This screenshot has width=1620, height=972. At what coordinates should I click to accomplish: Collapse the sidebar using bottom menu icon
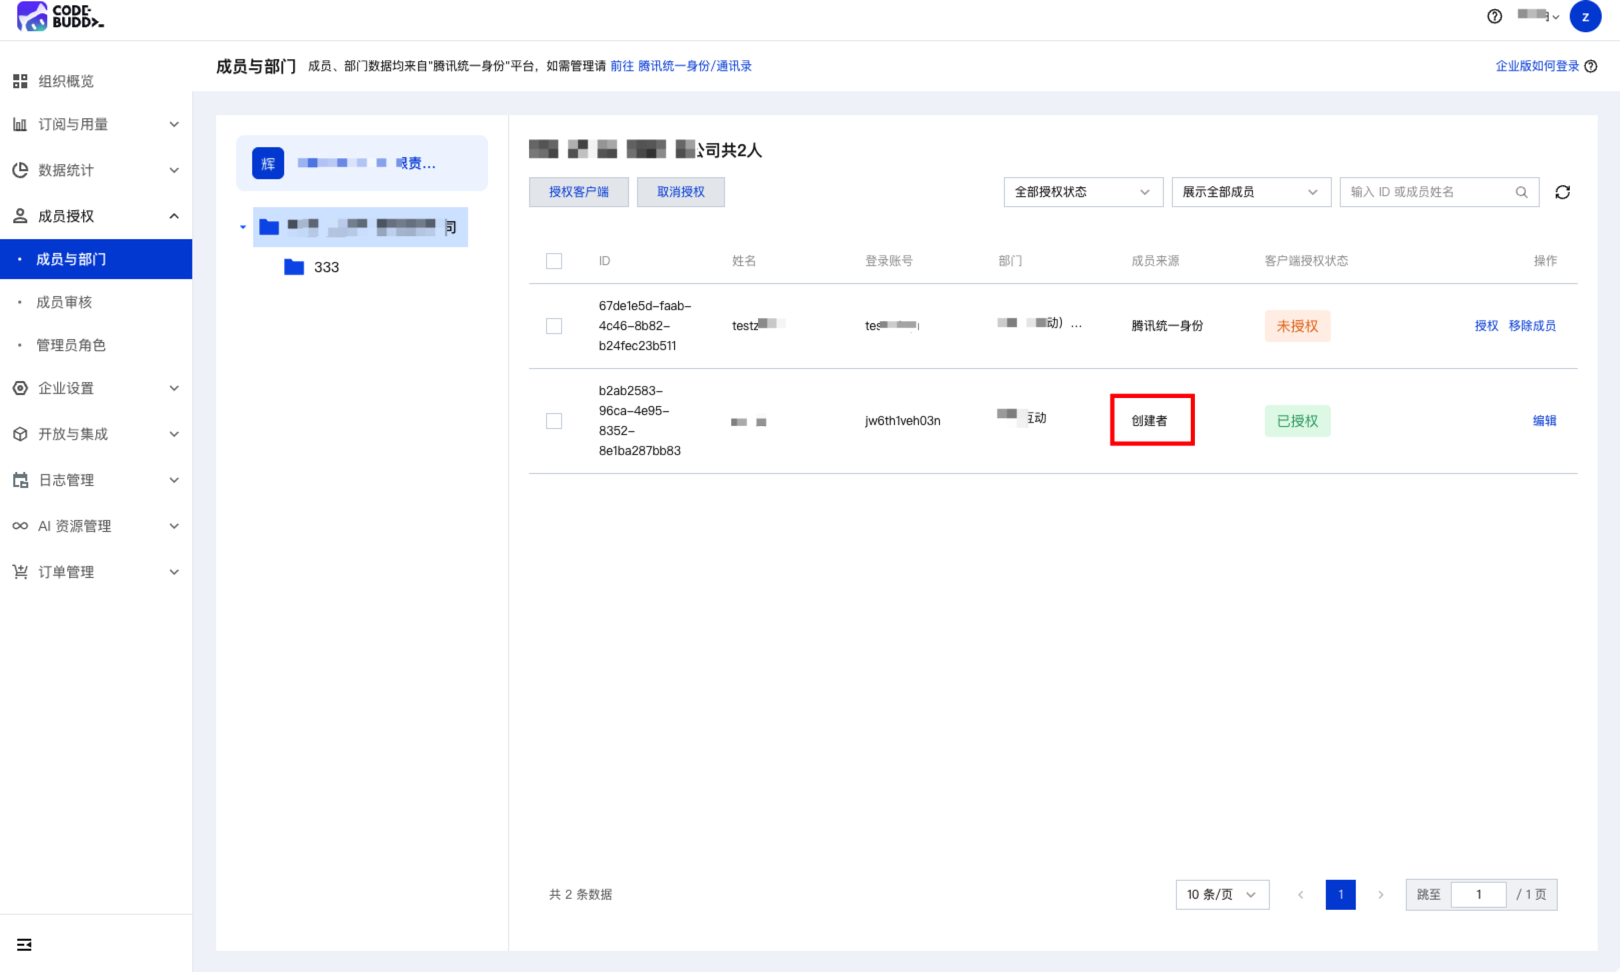click(x=24, y=944)
